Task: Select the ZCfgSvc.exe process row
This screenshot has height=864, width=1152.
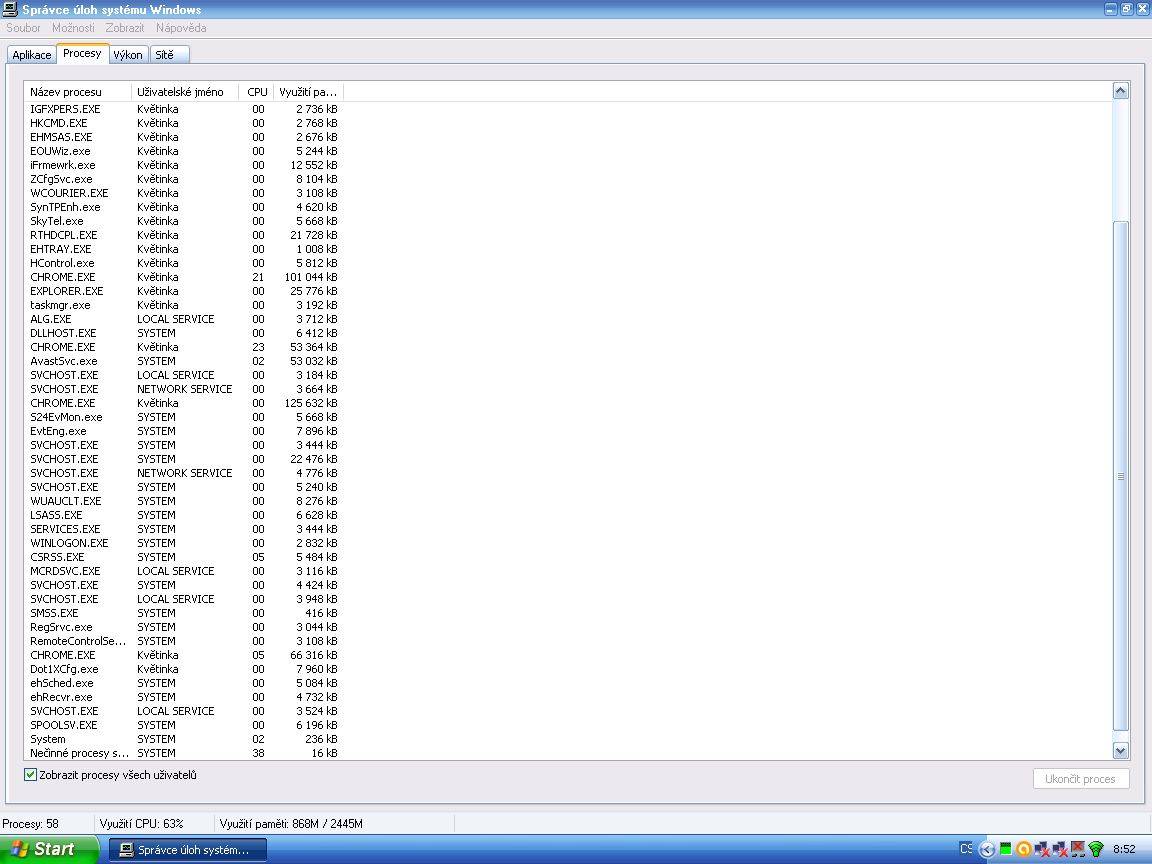Action: tap(184, 179)
